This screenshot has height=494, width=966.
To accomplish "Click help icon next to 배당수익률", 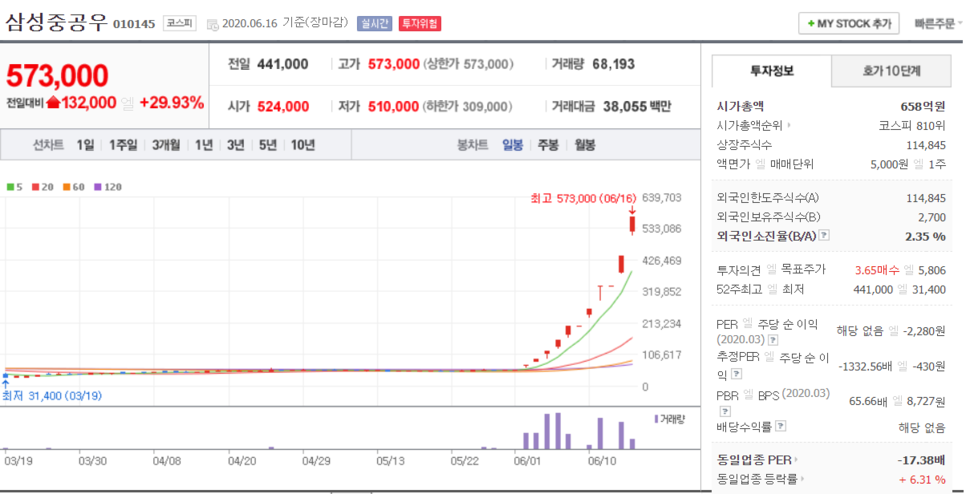I will click(x=781, y=426).
